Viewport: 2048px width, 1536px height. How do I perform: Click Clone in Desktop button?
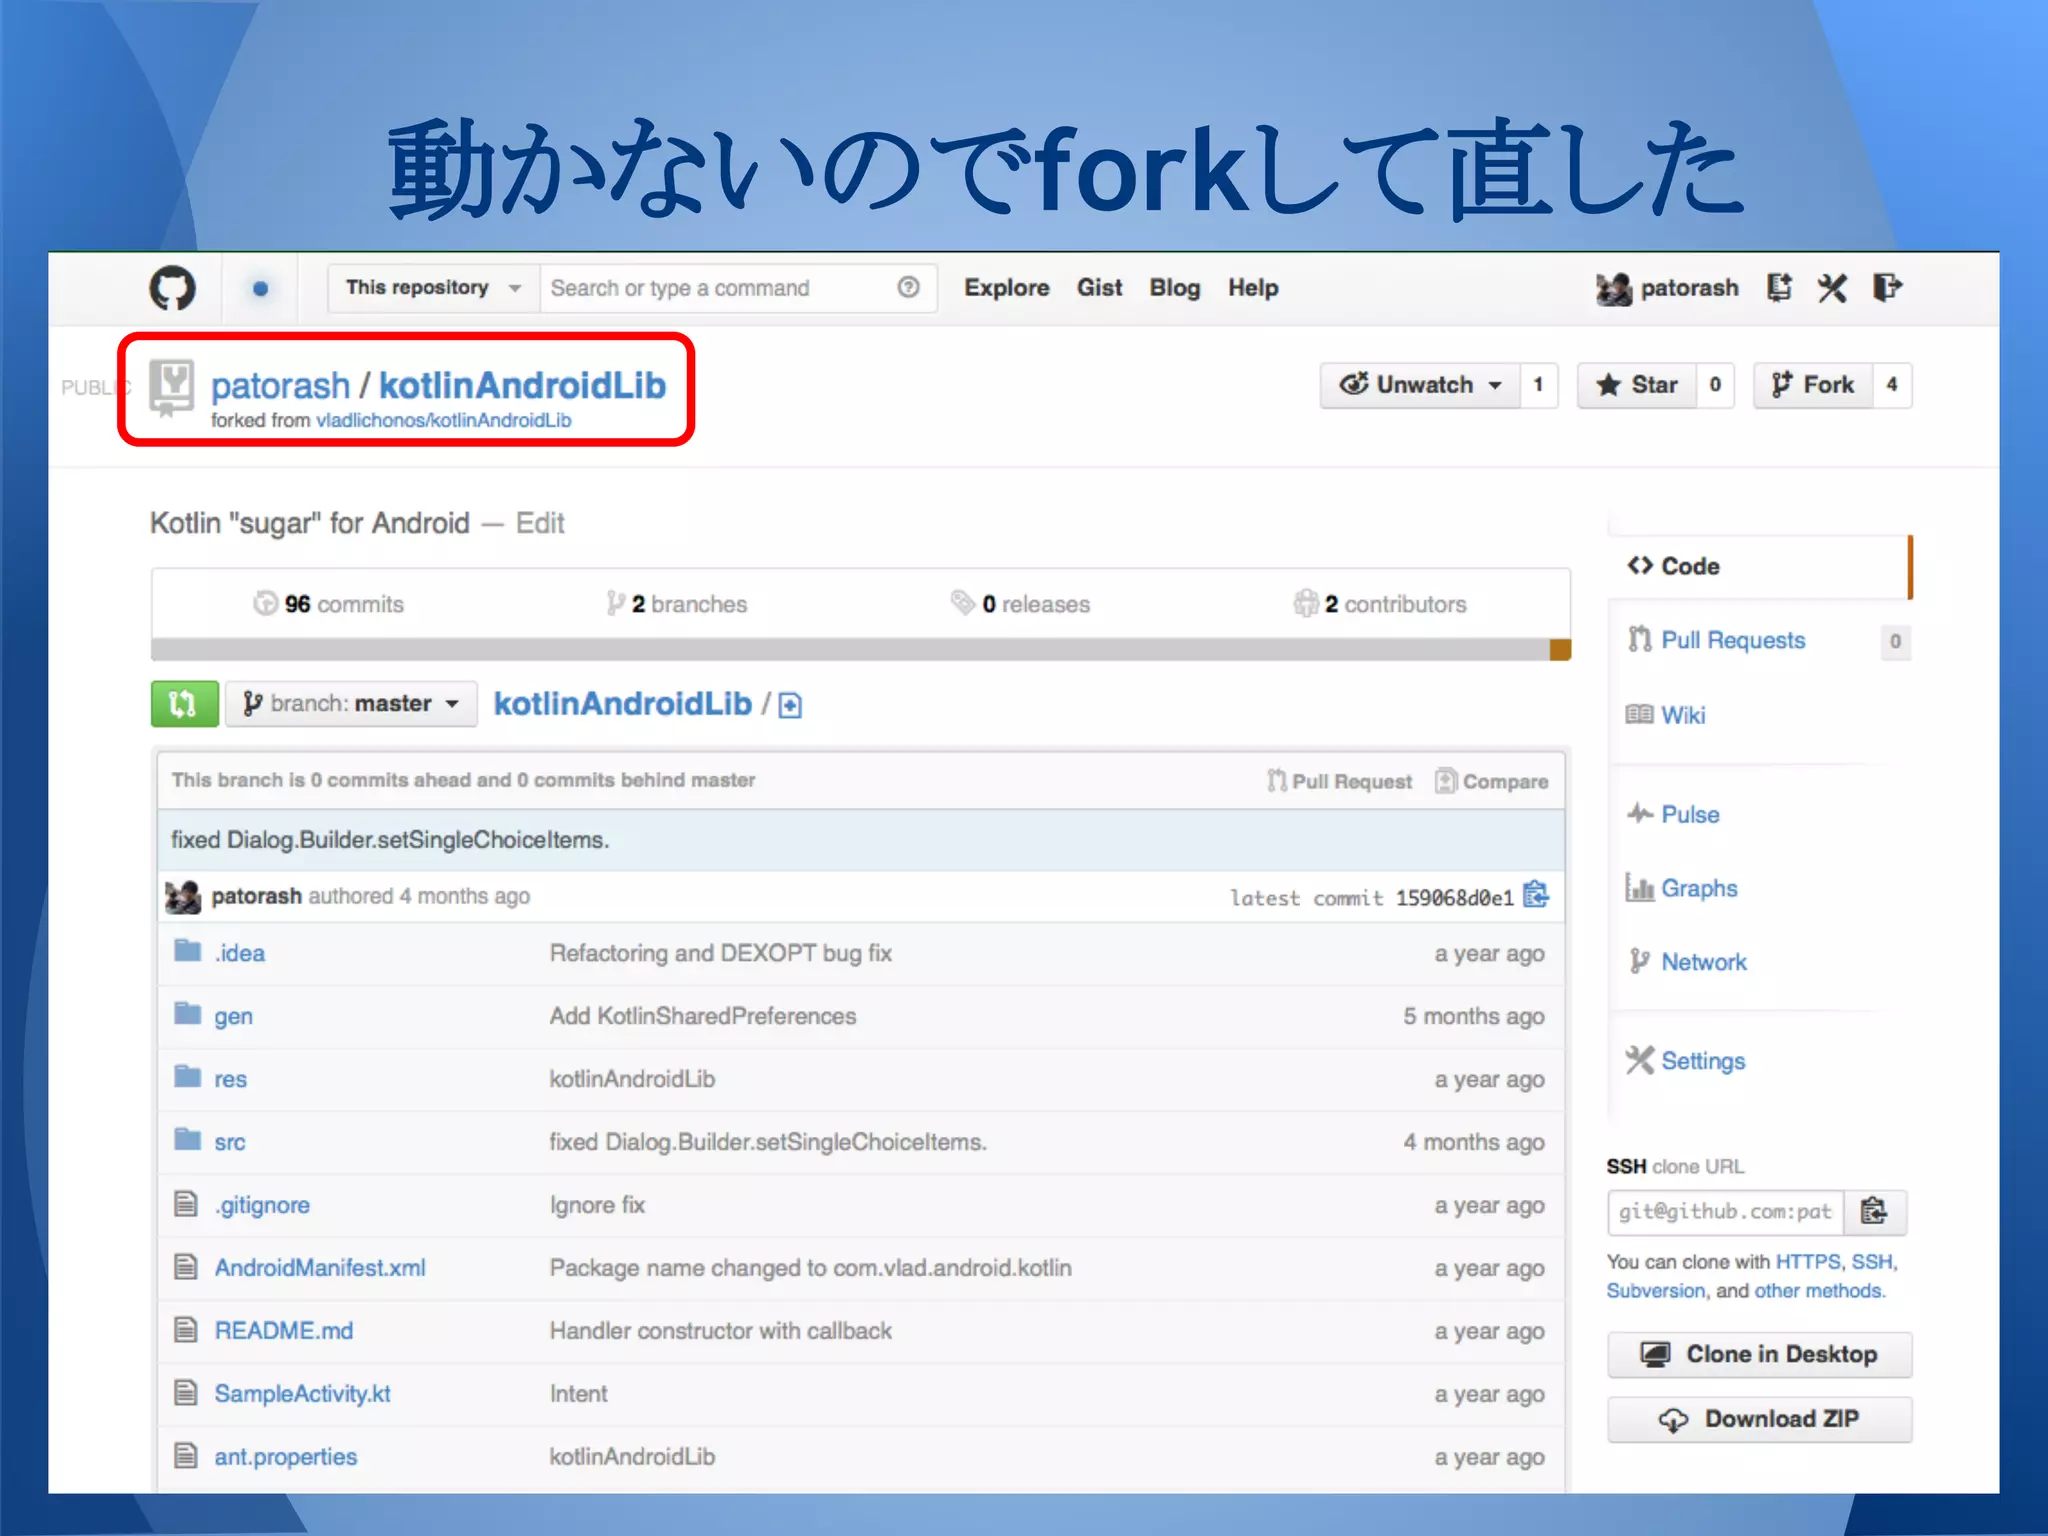pos(1759,1354)
